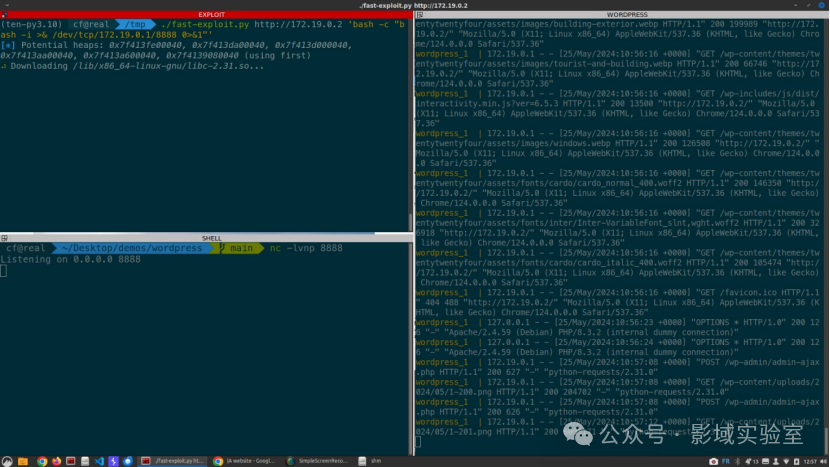Open the applications menu in the taskbar
The width and height of the screenshot is (830, 467).
click(x=7, y=461)
